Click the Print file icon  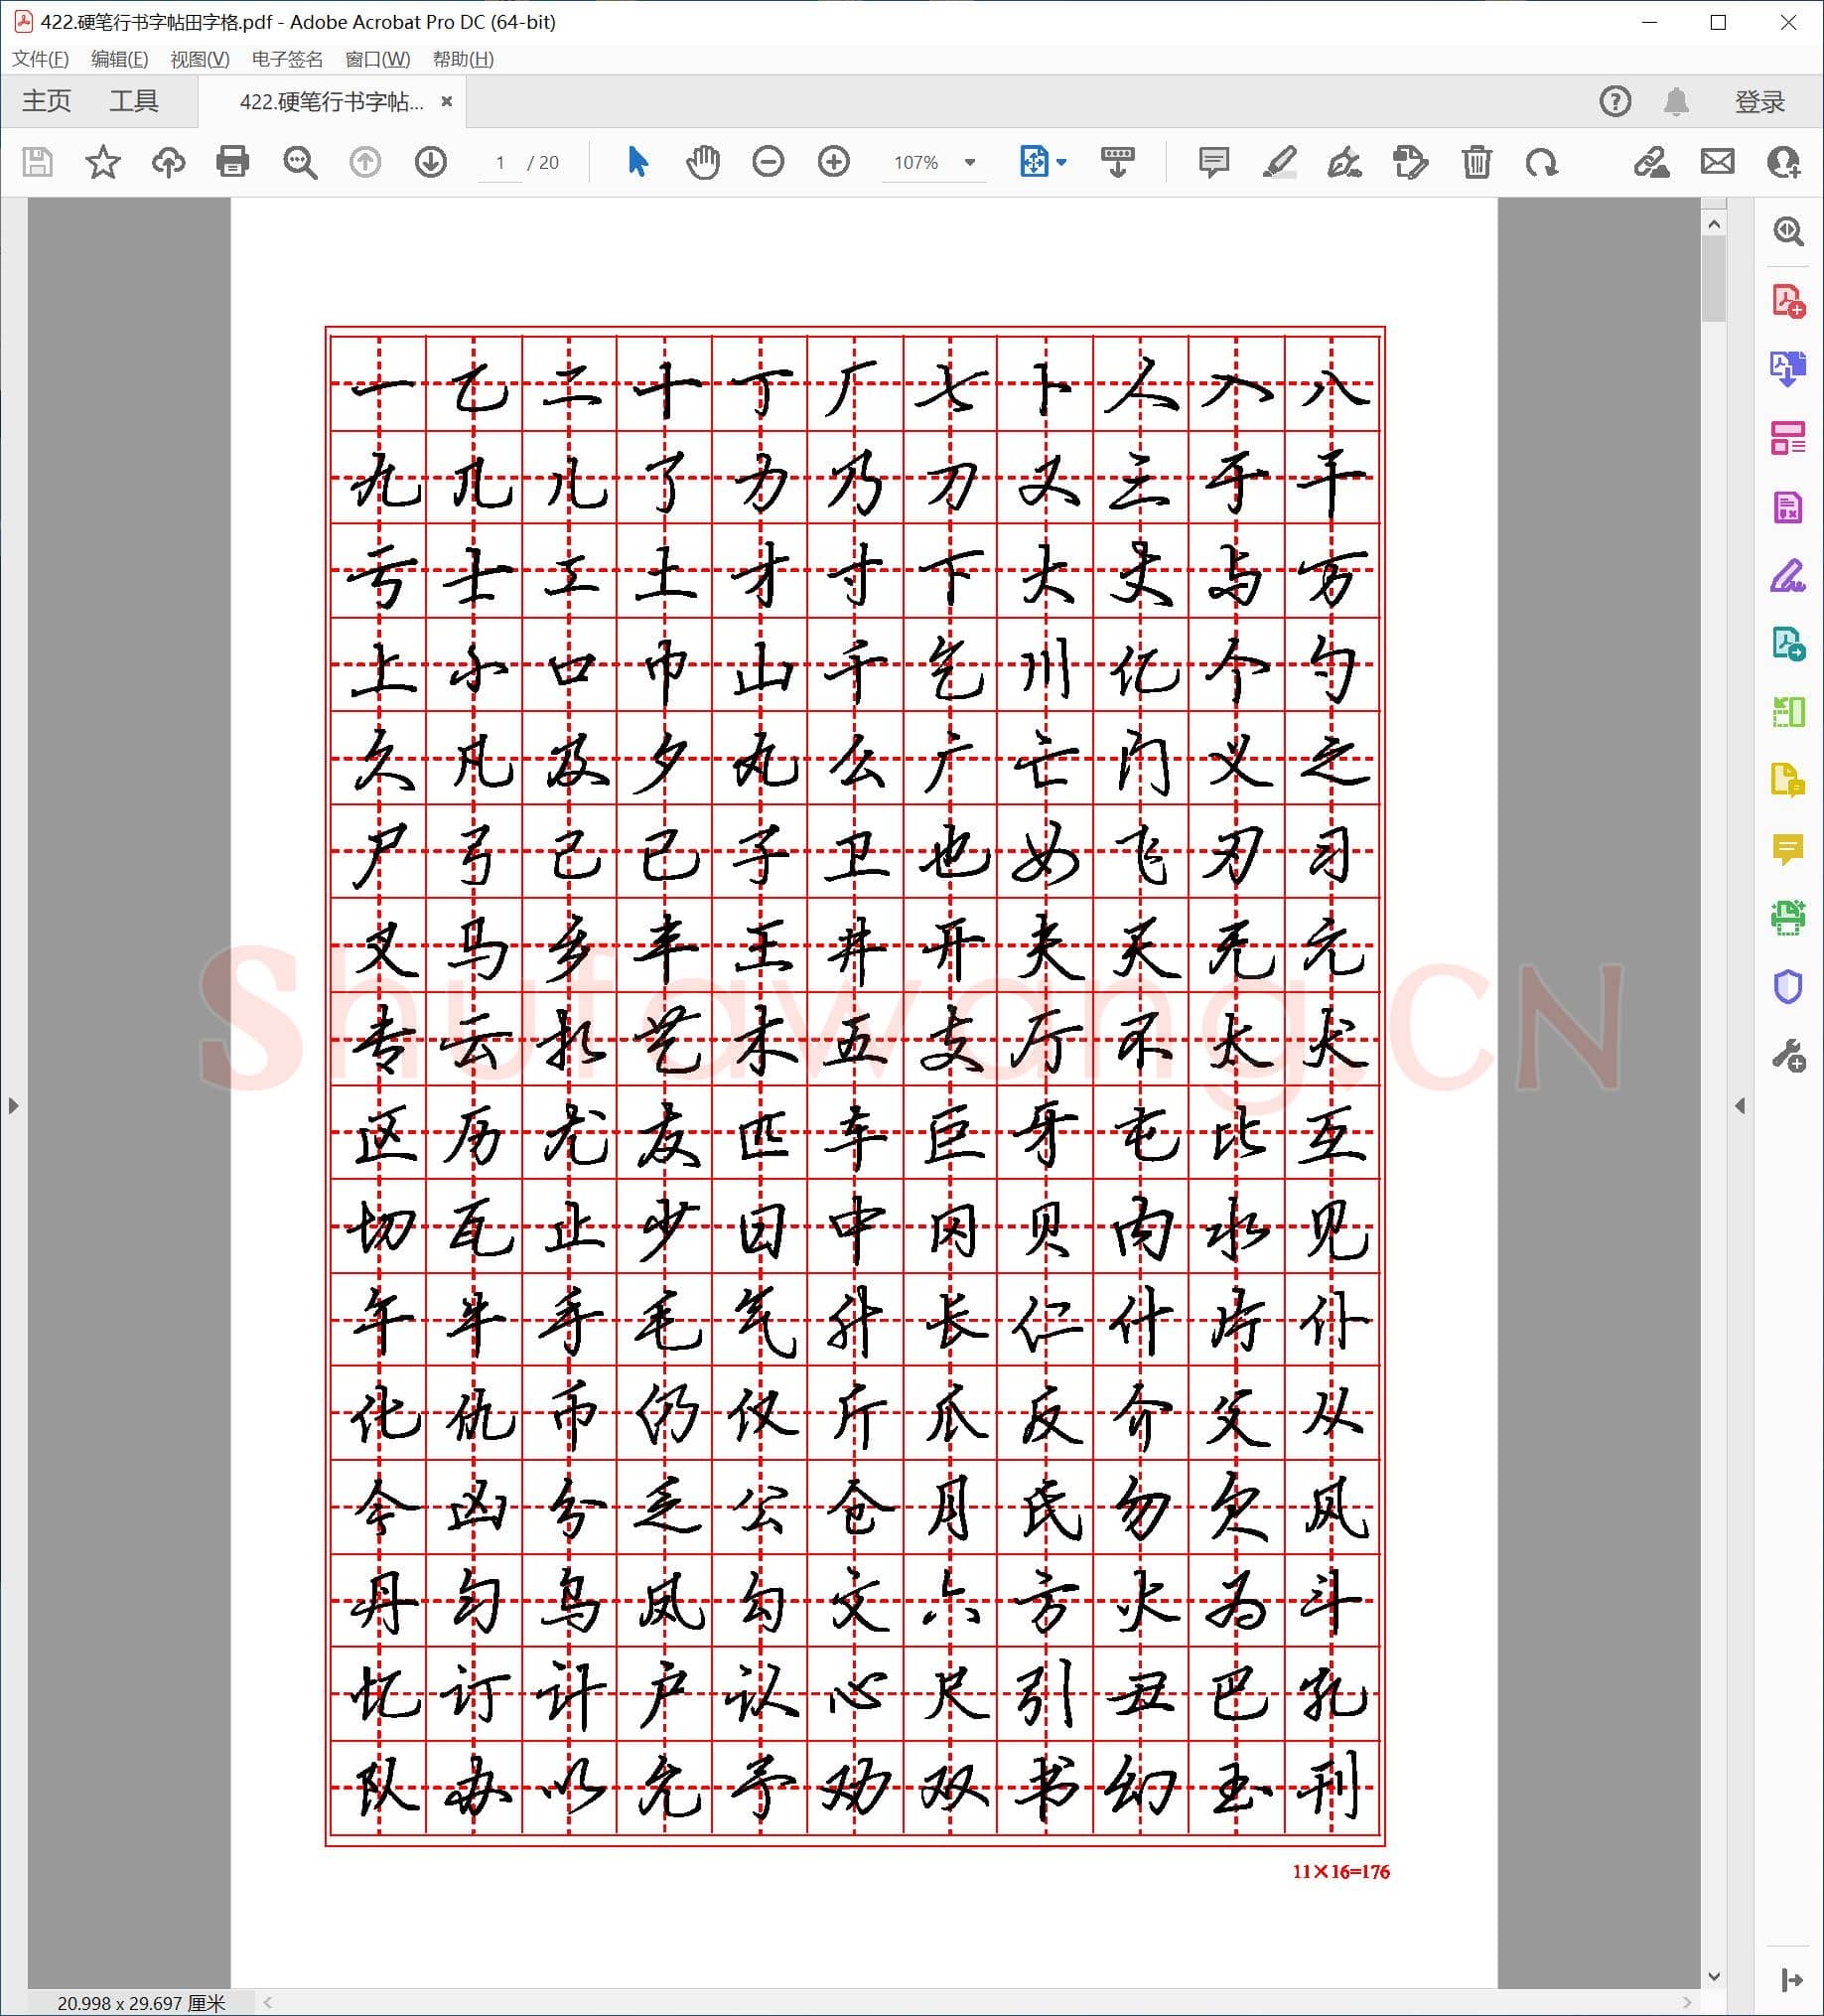click(232, 161)
